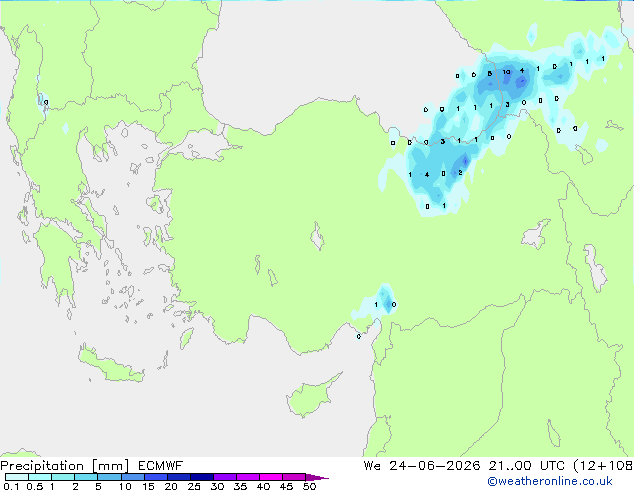Image resolution: width=634 pixels, height=490 pixels.
Task: Pick the 30–35 mm violet legend box
Action: [x=224, y=477]
